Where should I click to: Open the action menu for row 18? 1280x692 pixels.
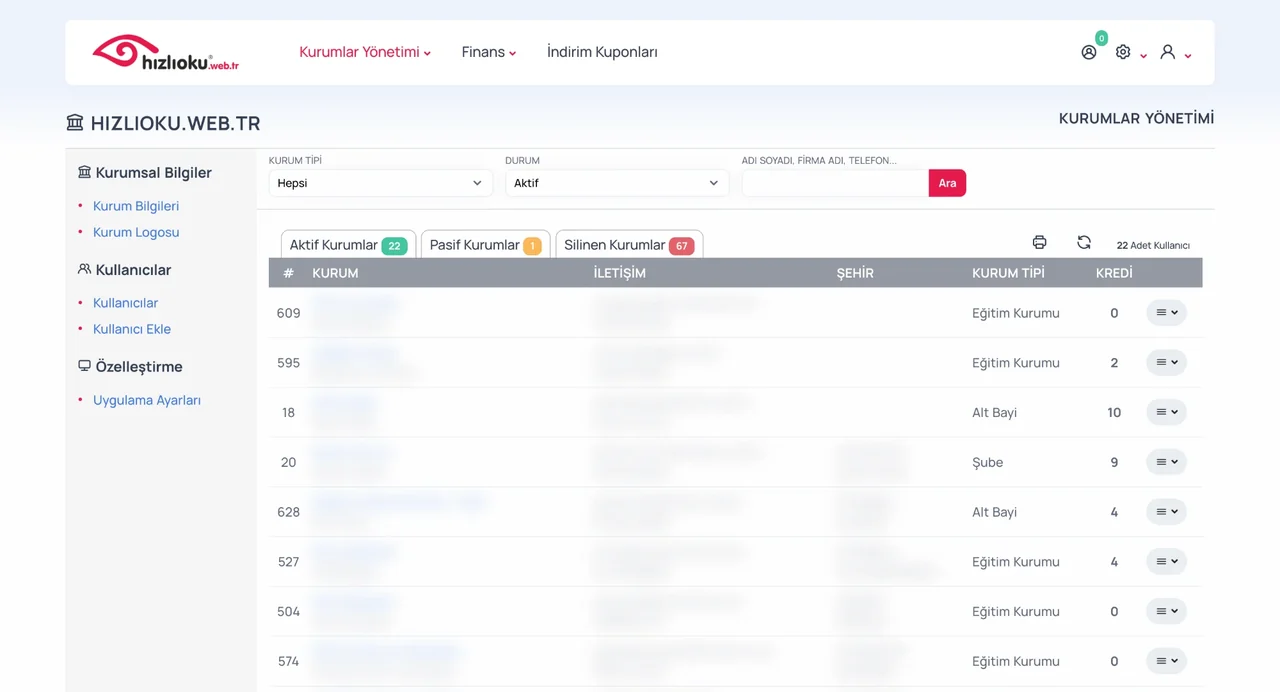(x=1166, y=412)
